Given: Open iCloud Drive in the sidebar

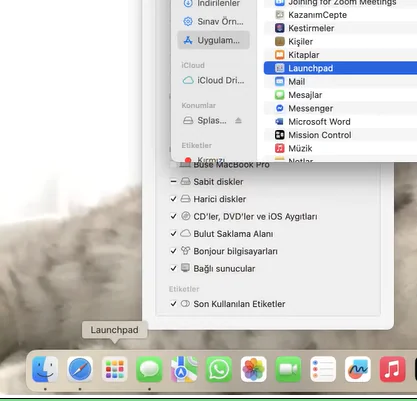Looking at the screenshot, I should [213, 80].
